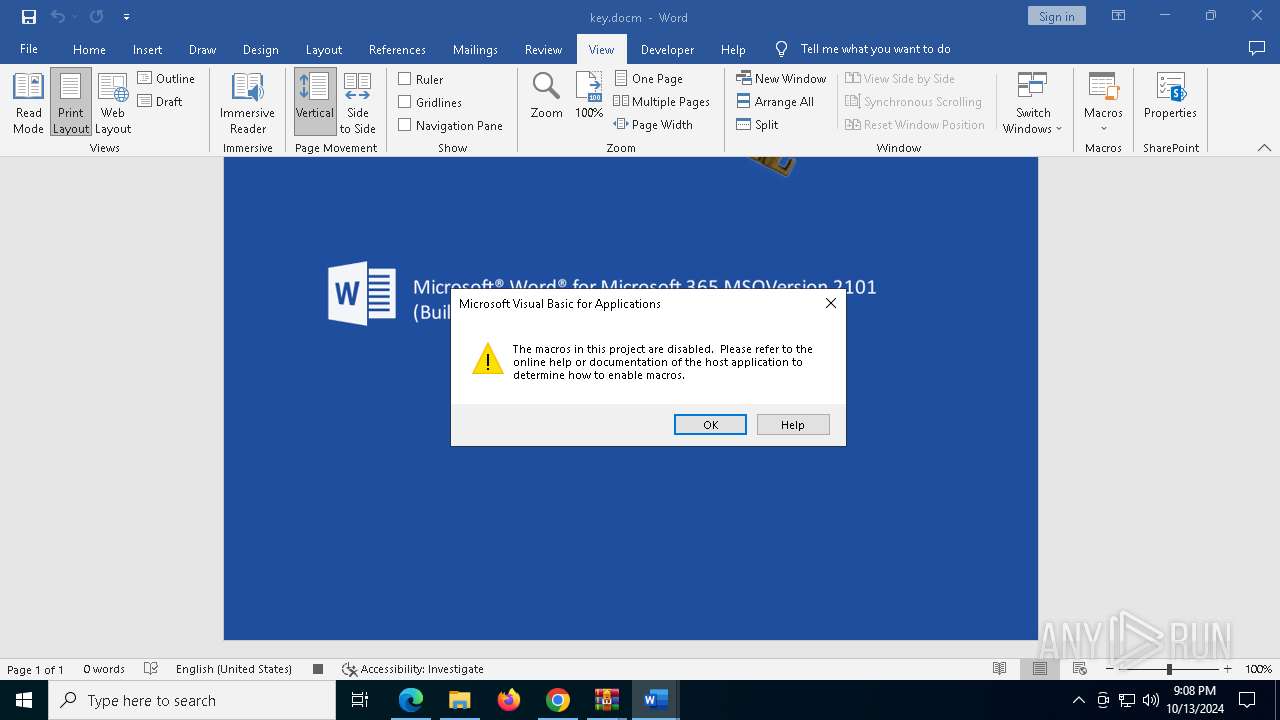Enable the Gridlines checkbox
This screenshot has width=1280, height=720.
[405, 102]
